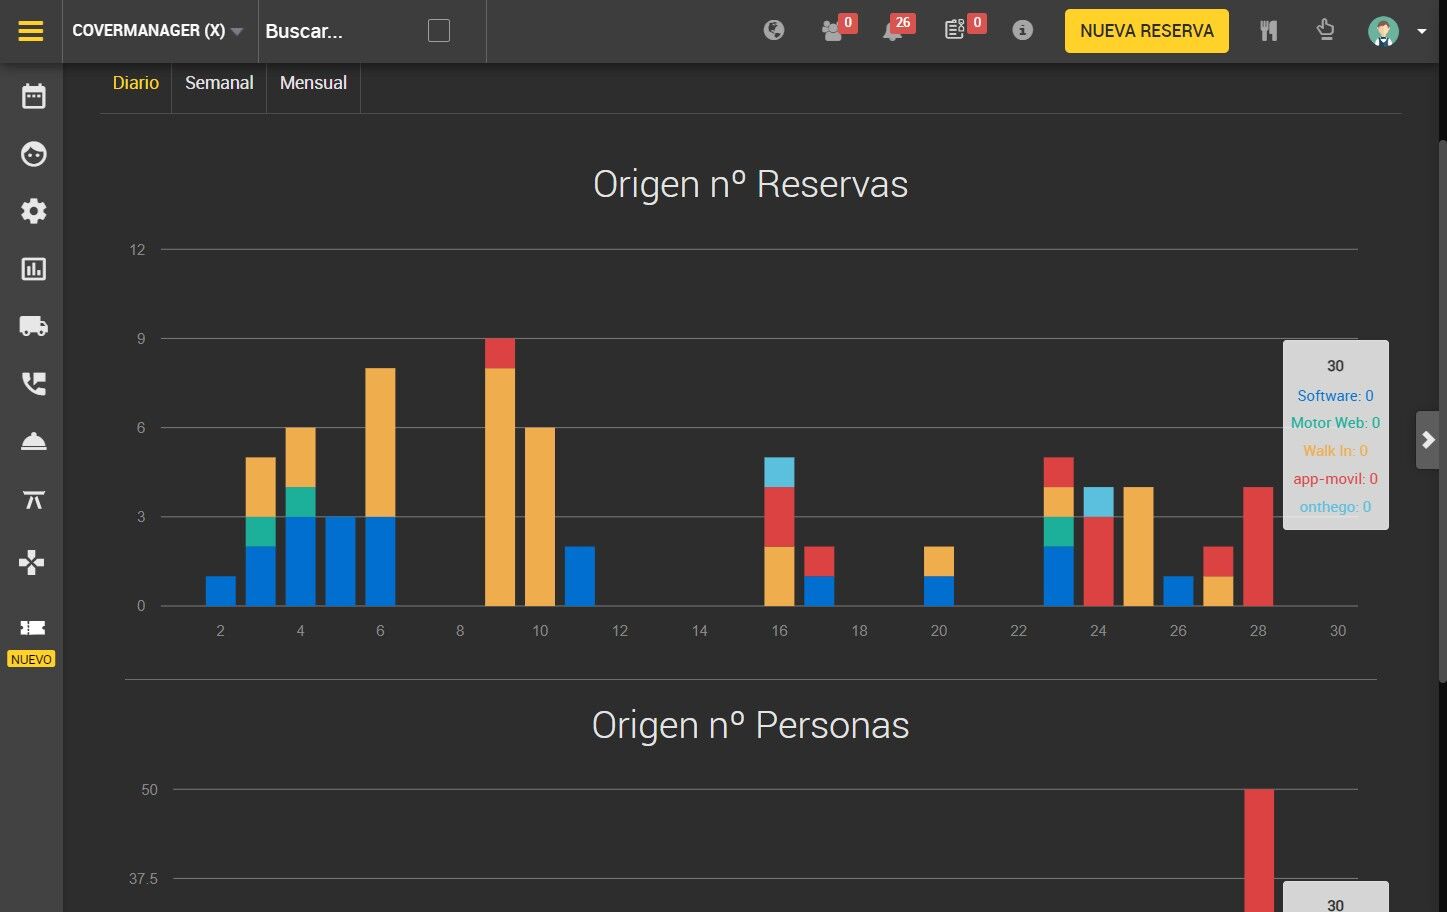Click the Buscar search field

[340, 31]
